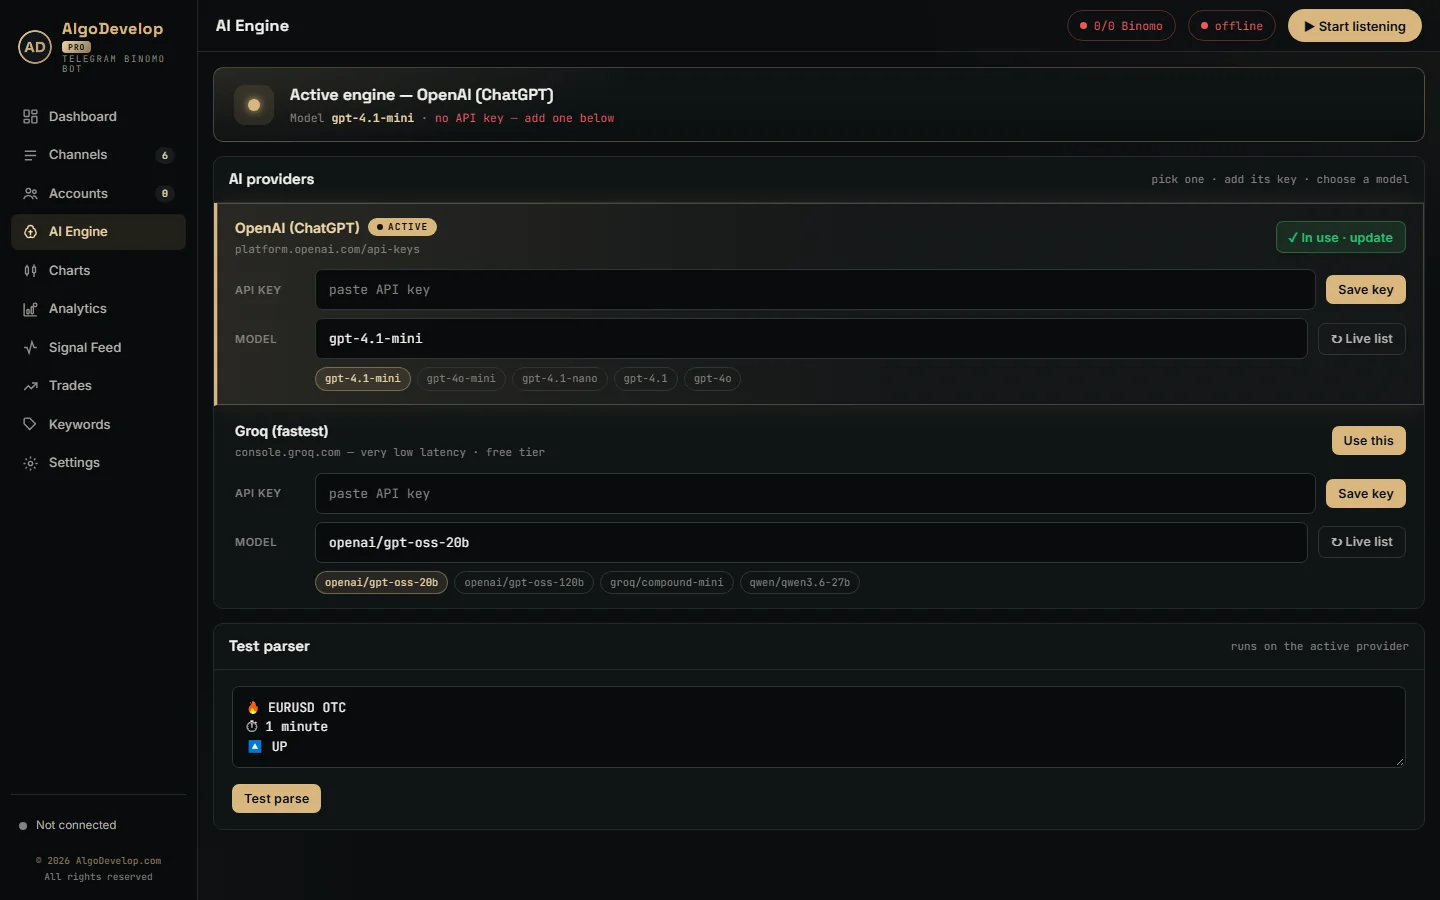Open Channels via its sidebar icon
Screen dimensions: 1440x900
(30, 155)
